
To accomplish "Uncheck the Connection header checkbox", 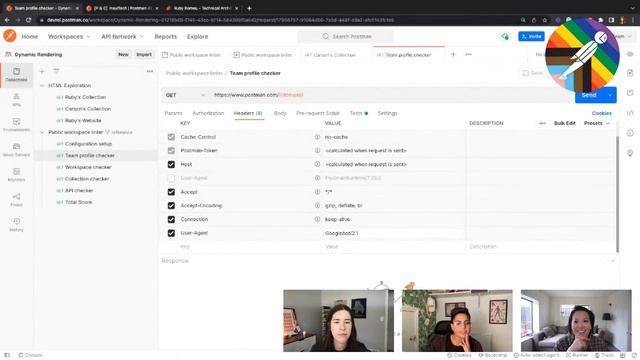I will pyautogui.click(x=171, y=219).
